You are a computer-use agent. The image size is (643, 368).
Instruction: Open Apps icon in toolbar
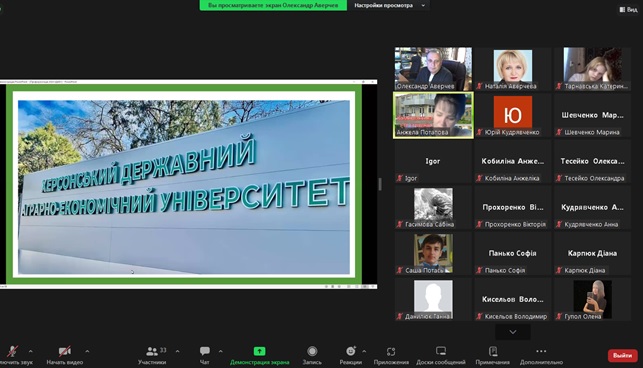[x=391, y=352]
